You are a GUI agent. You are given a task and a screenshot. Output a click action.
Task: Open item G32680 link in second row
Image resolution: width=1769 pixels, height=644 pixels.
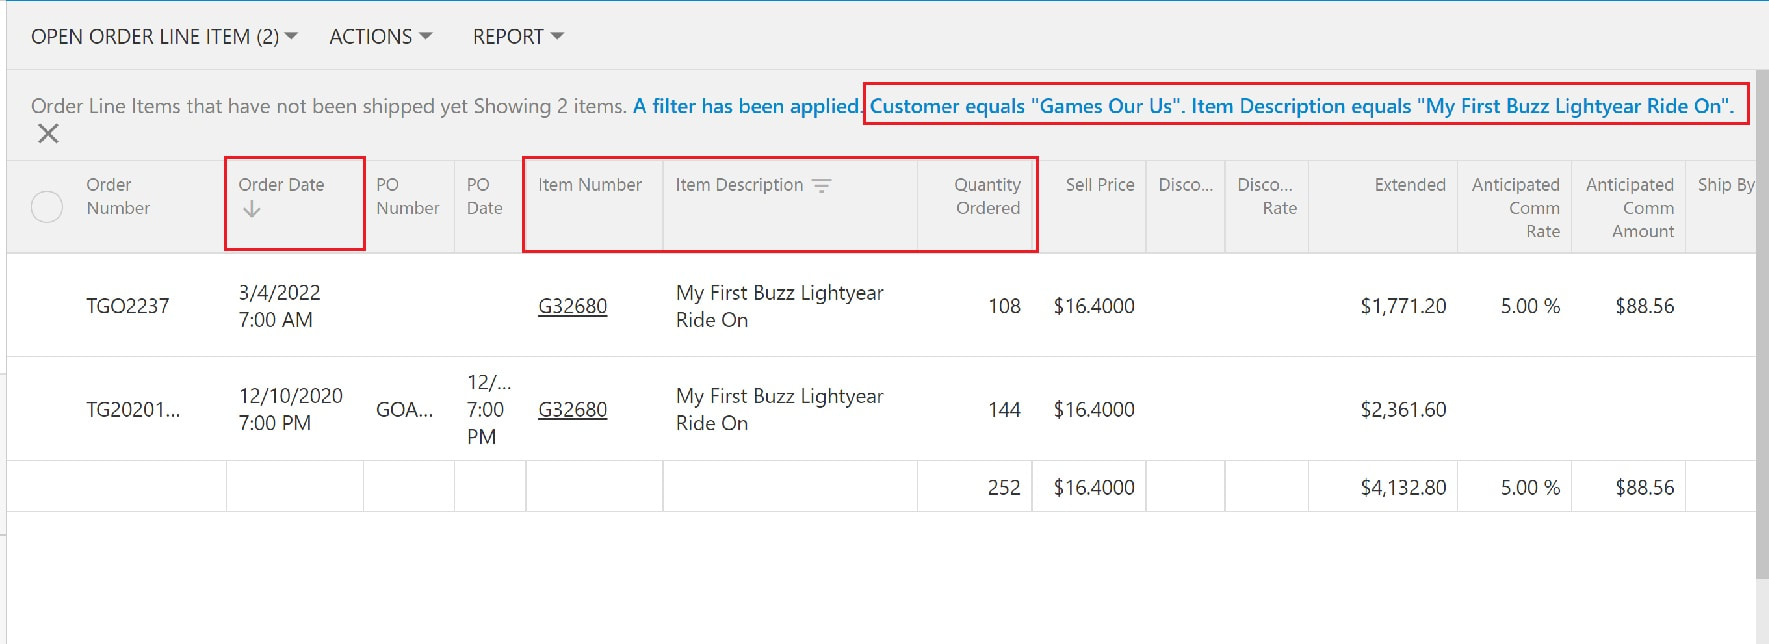[572, 409]
